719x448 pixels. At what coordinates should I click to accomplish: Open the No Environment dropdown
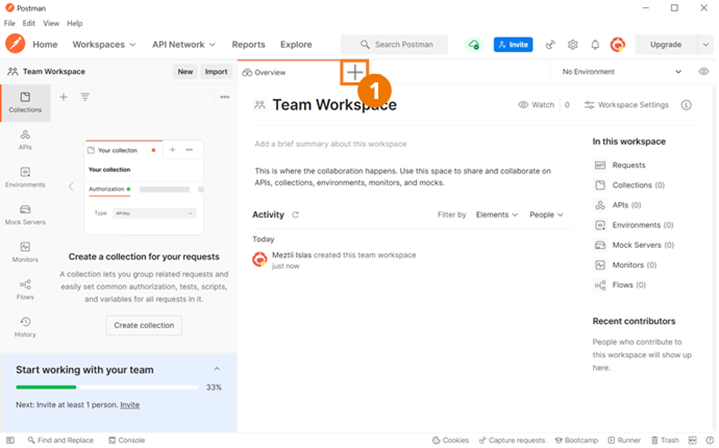(x=622, y=72)
